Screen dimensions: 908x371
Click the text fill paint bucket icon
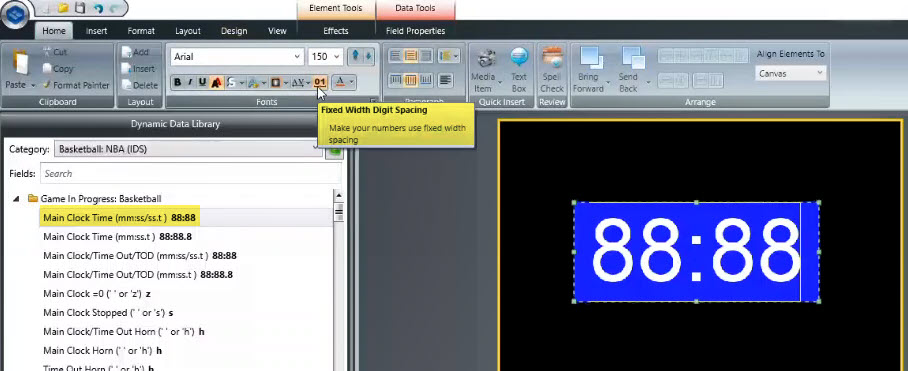click(x=253, y=83)
